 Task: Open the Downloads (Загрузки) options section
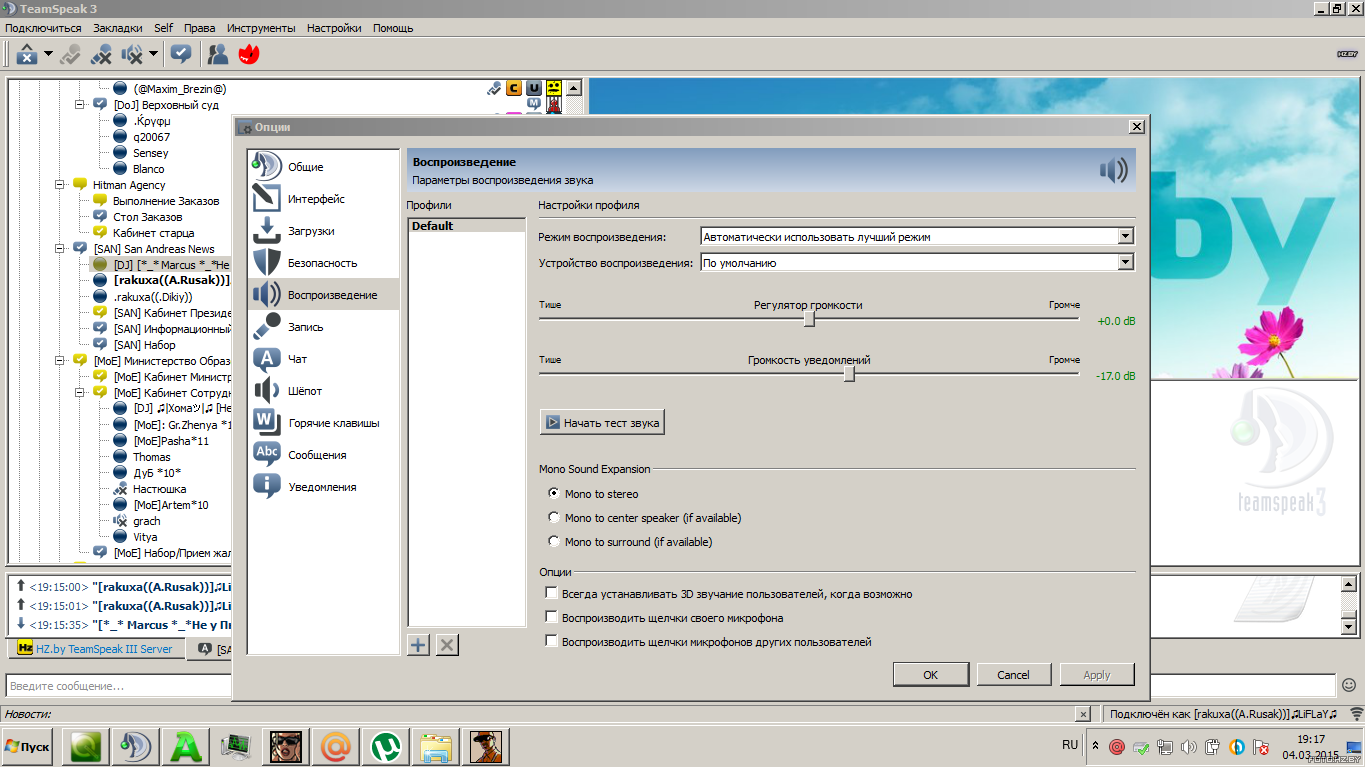[x=323, y=231]
